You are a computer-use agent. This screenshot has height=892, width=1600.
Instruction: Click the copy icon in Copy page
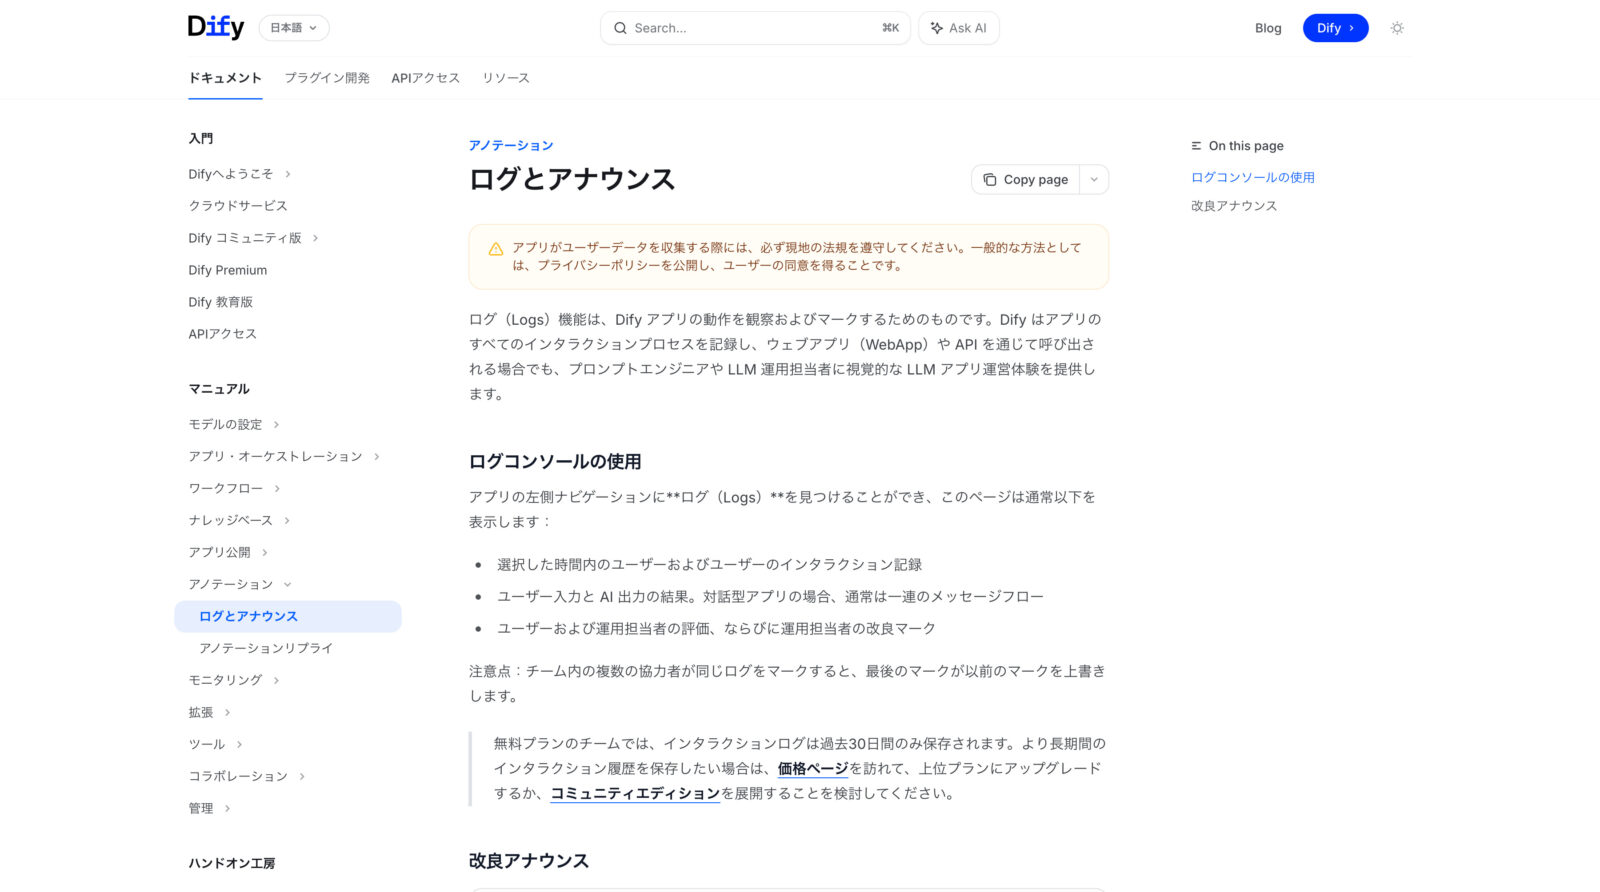(x=990, y=180)
